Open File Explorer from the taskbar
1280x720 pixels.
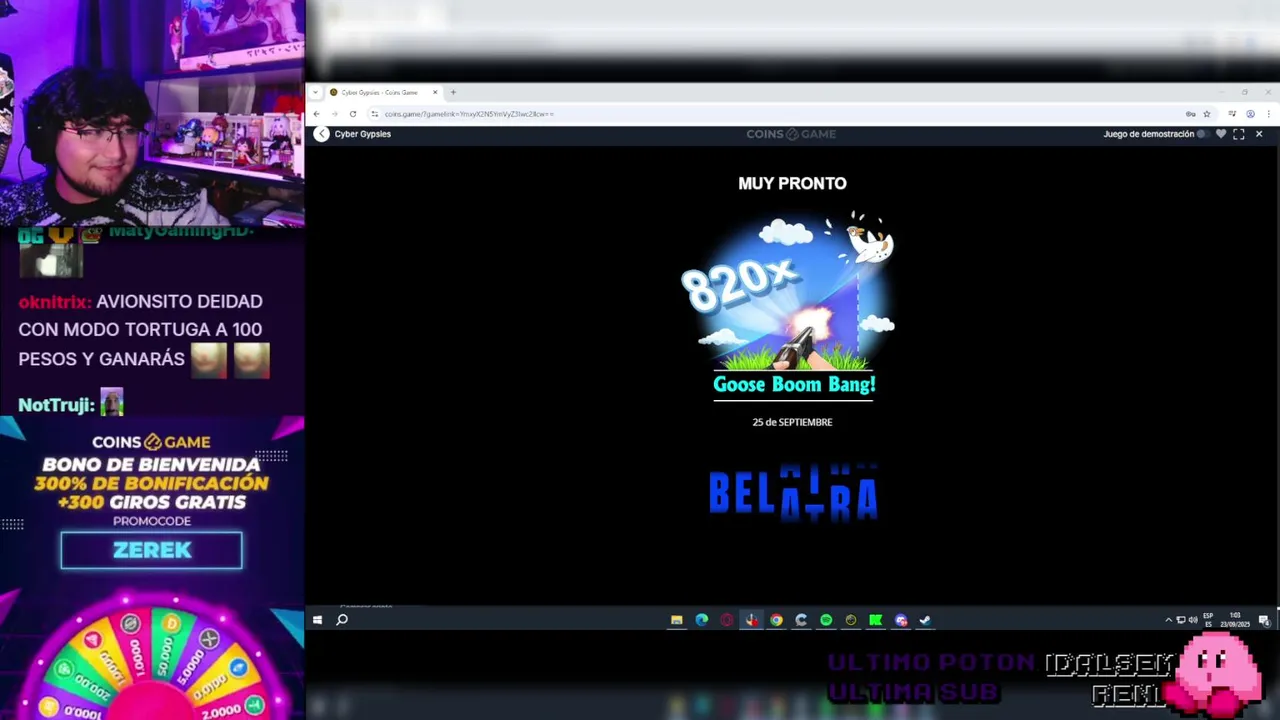(677, 620)
